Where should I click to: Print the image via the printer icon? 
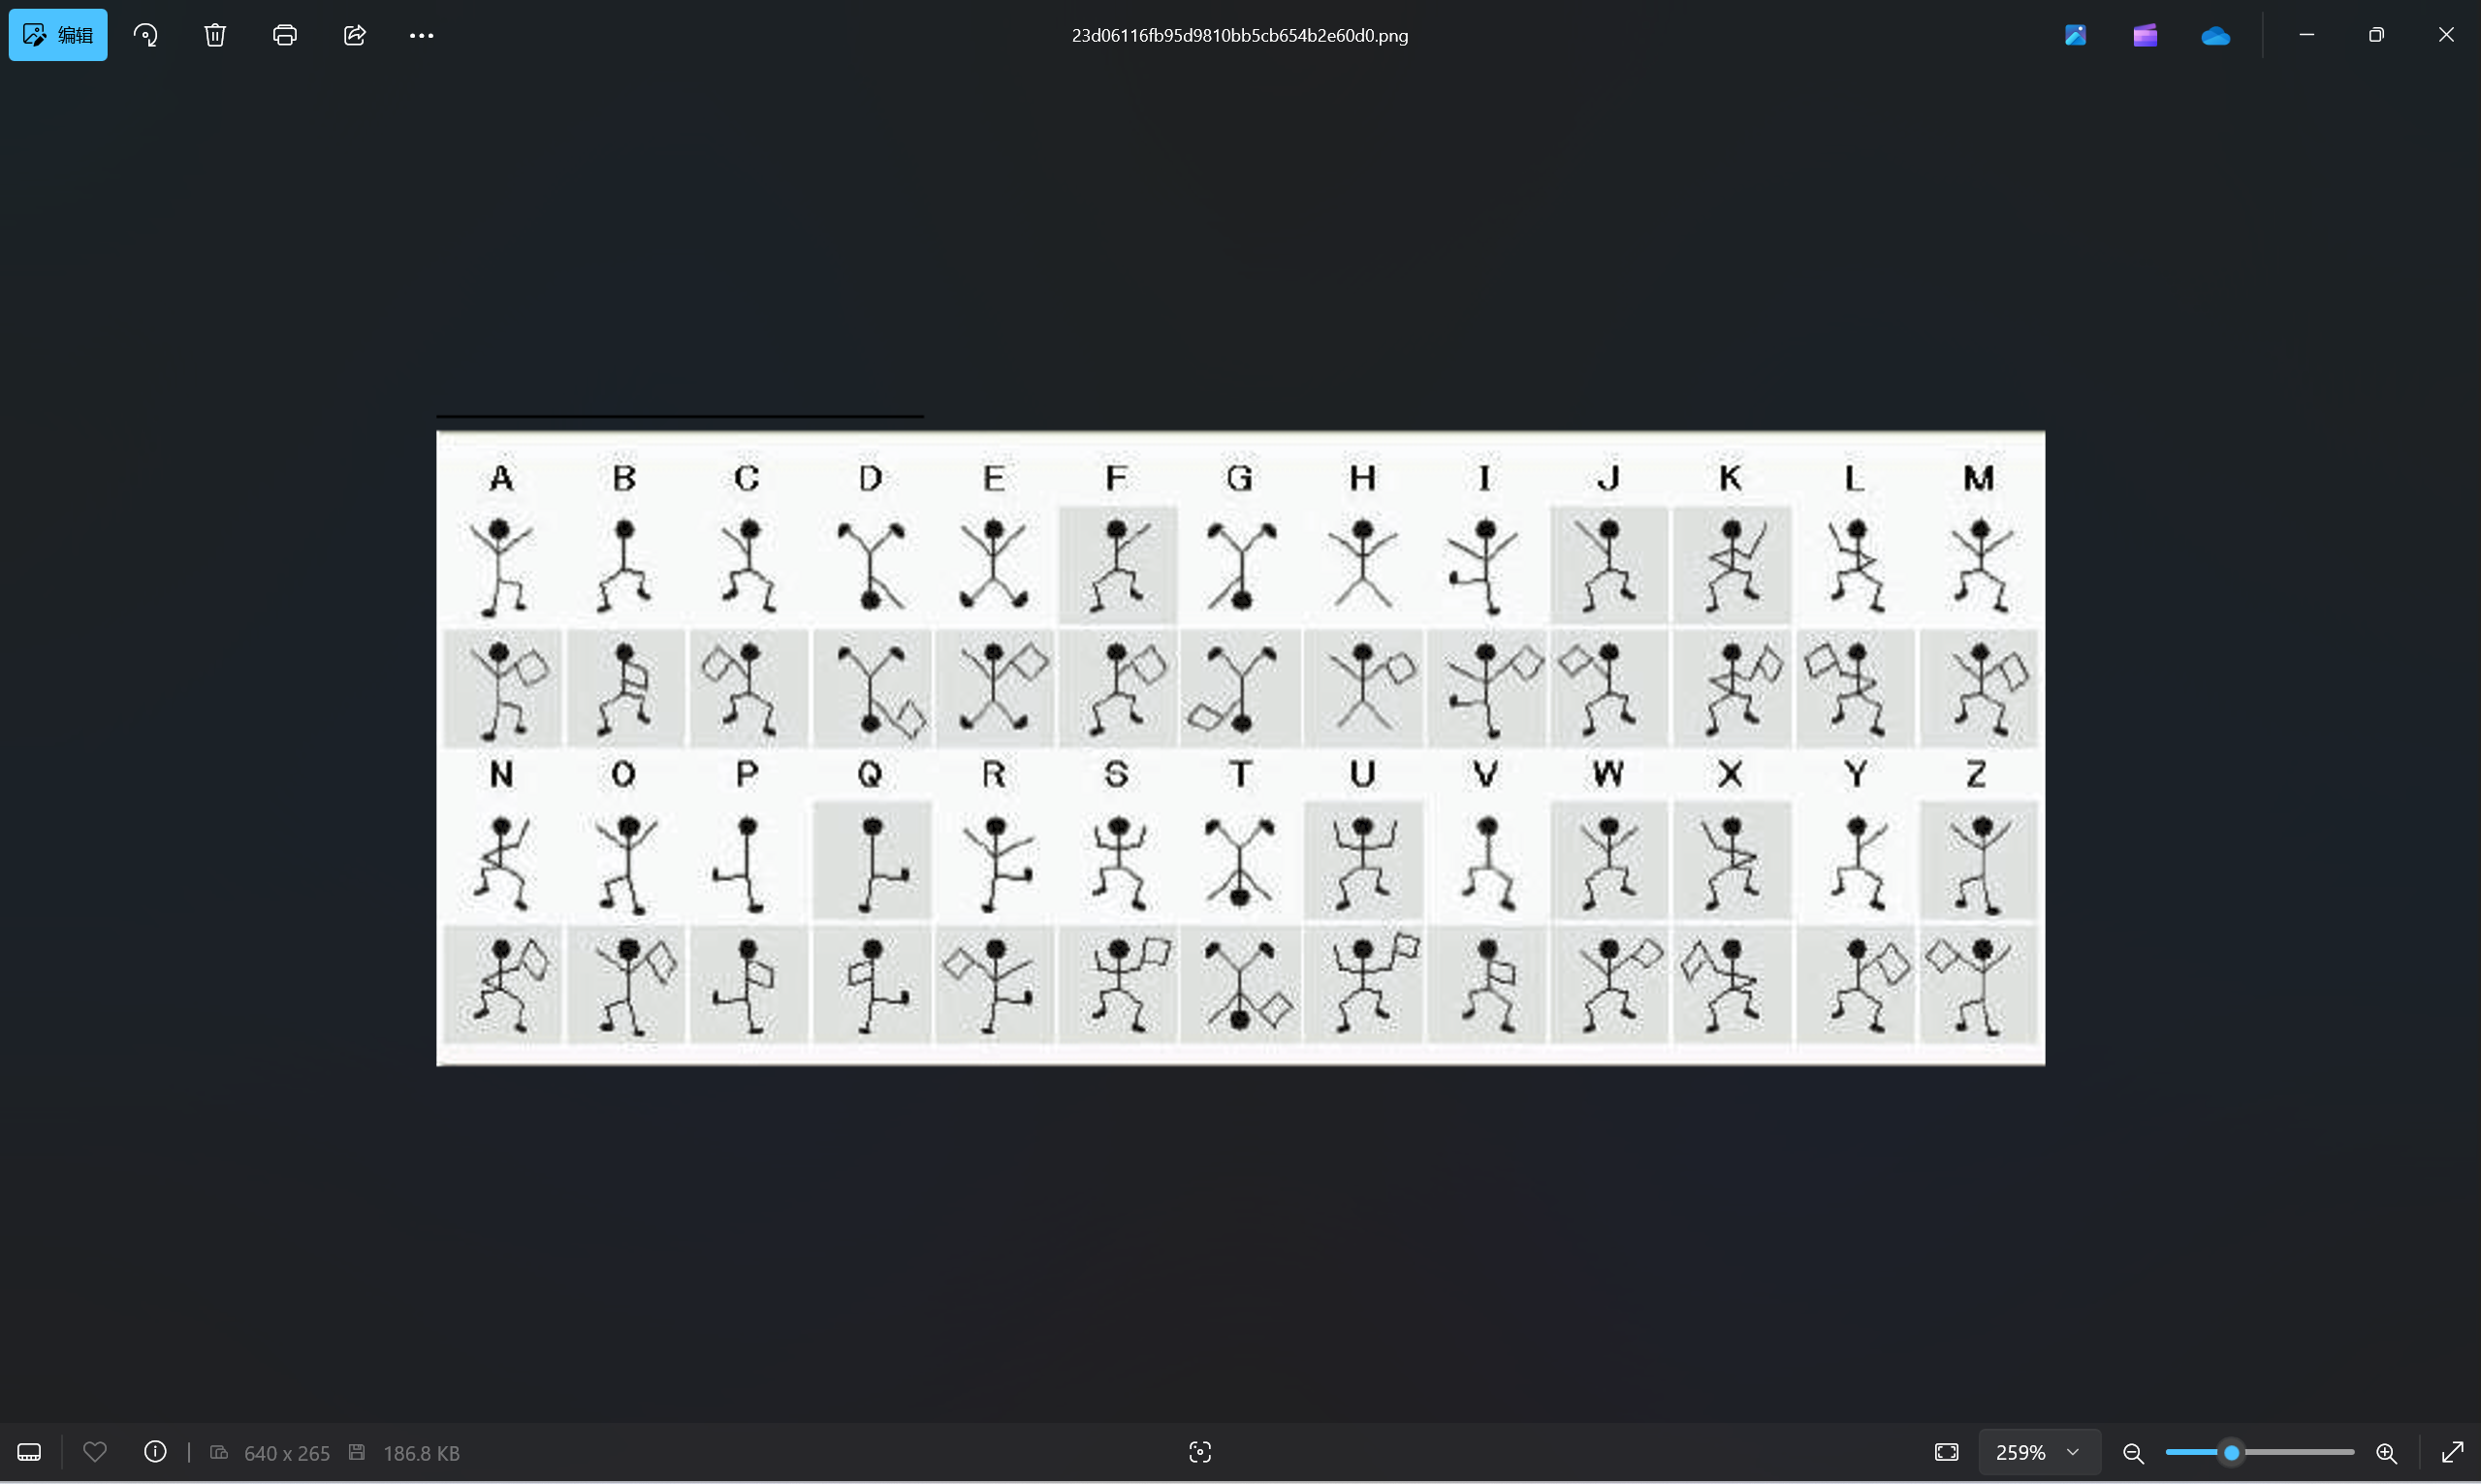click(285, 35)
